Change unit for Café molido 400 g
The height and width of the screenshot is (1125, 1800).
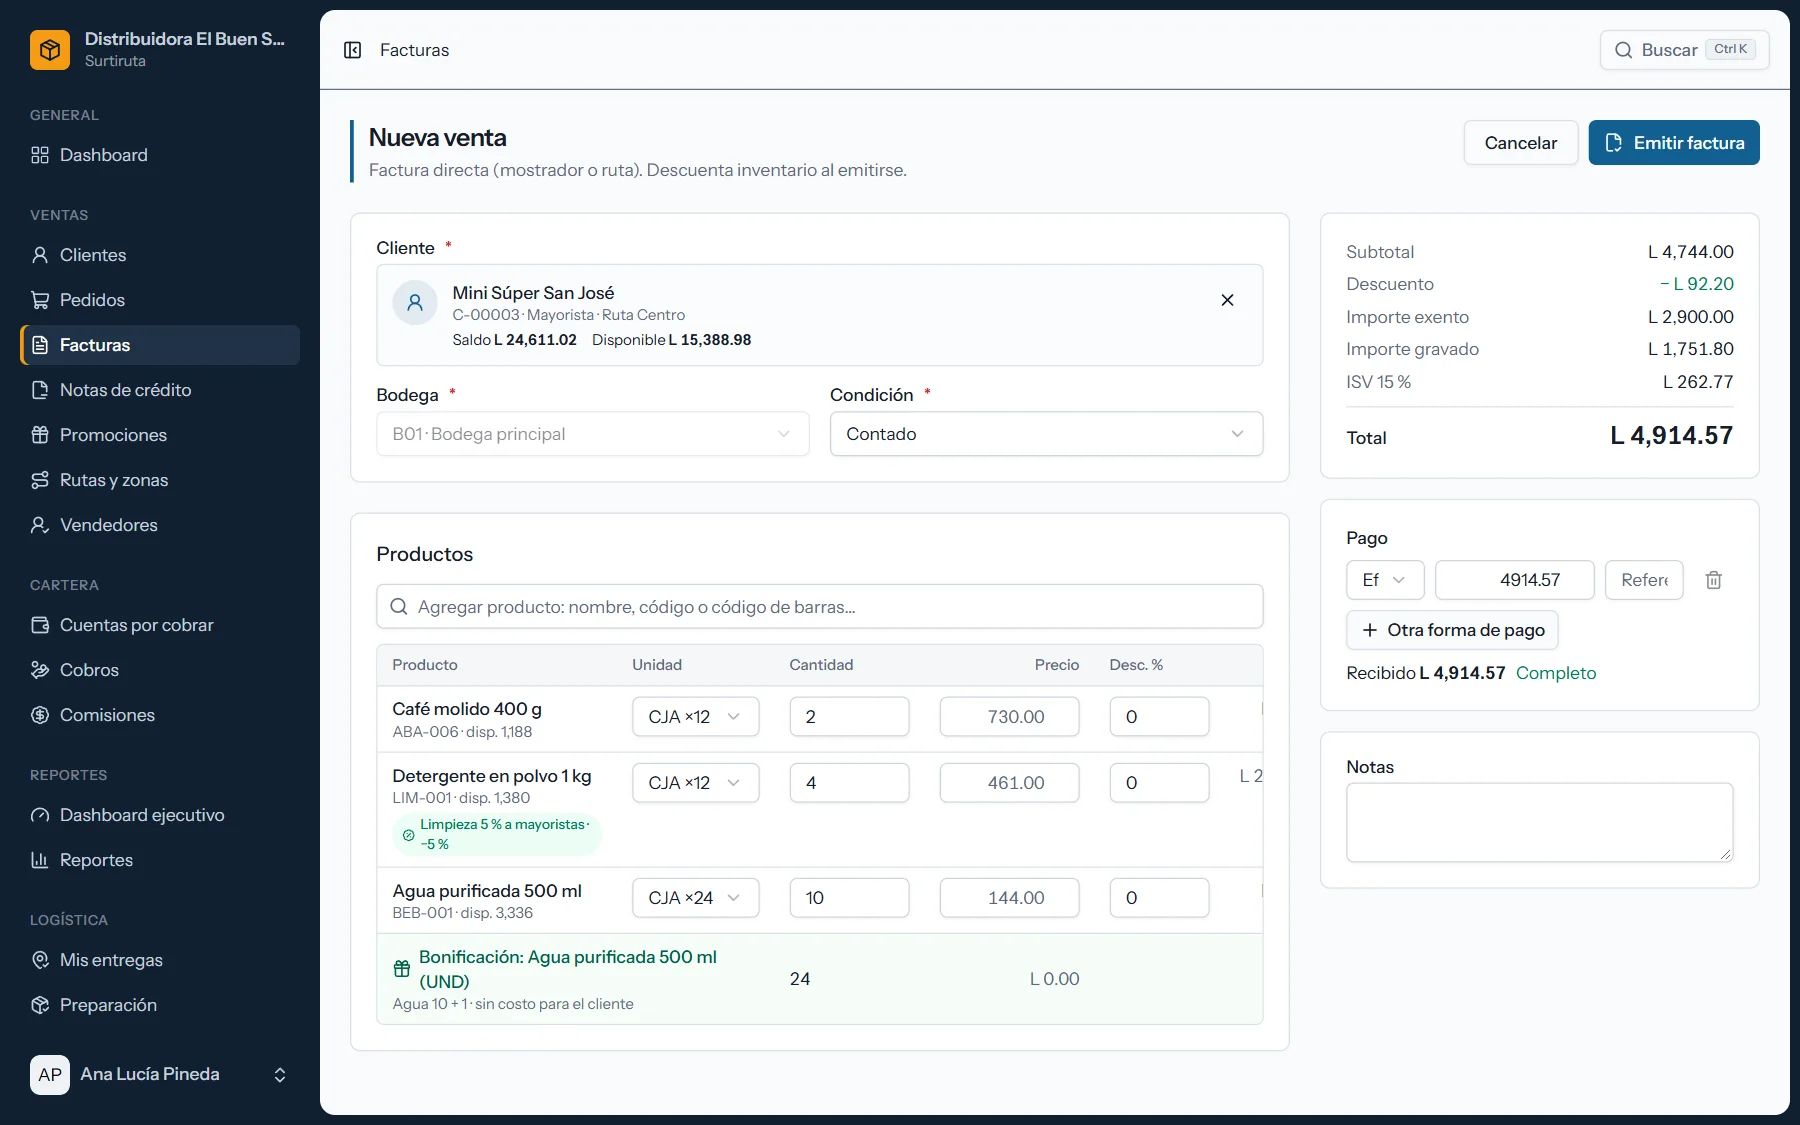point(695,717)
